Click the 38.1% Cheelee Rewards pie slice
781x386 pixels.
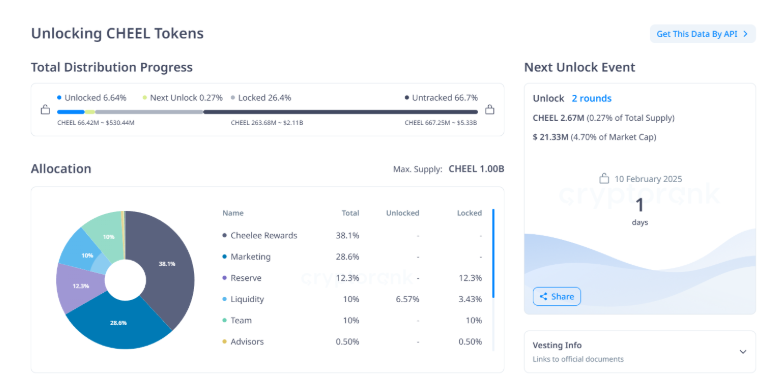(x=167, y=264)
